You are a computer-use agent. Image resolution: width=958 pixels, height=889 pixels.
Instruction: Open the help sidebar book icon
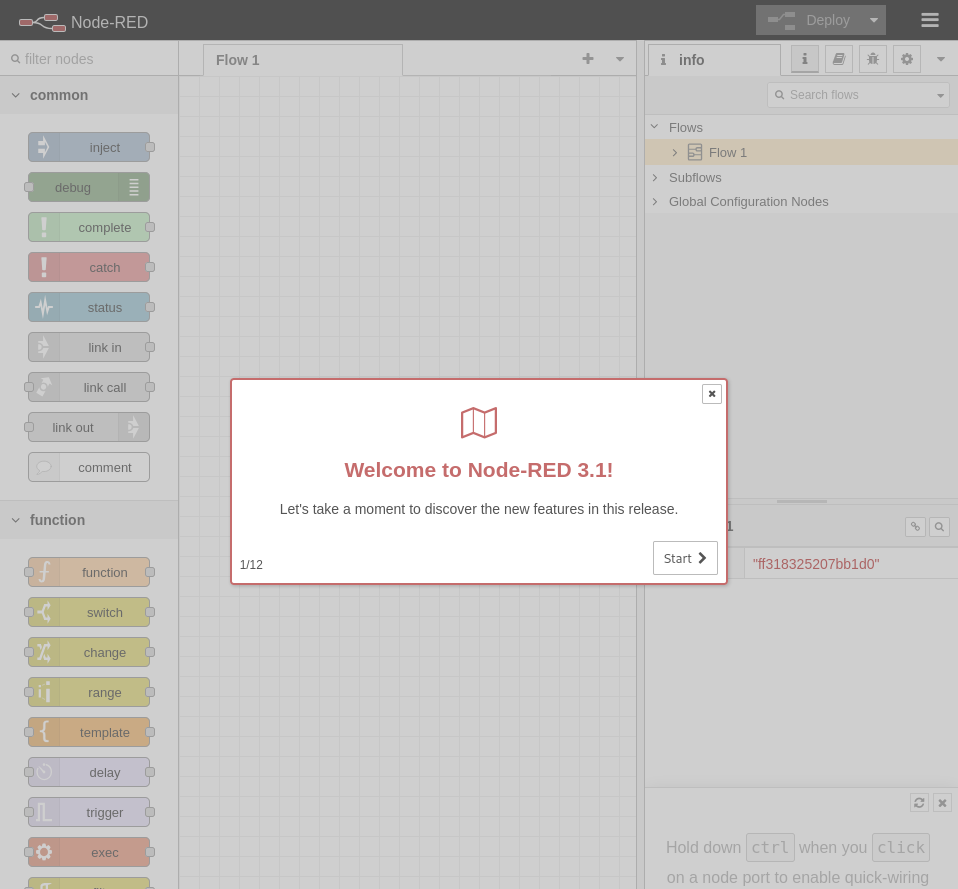point(838,58)
